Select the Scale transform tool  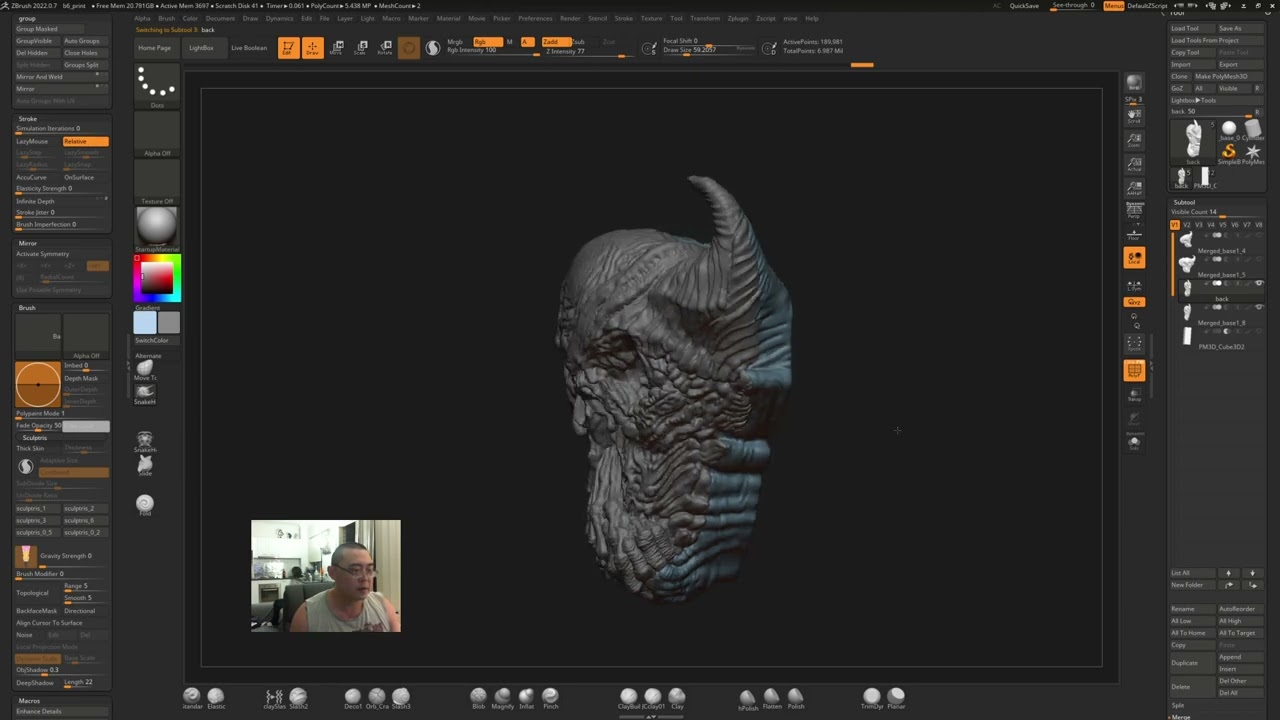pyautogui.click(x=361, y=48)
